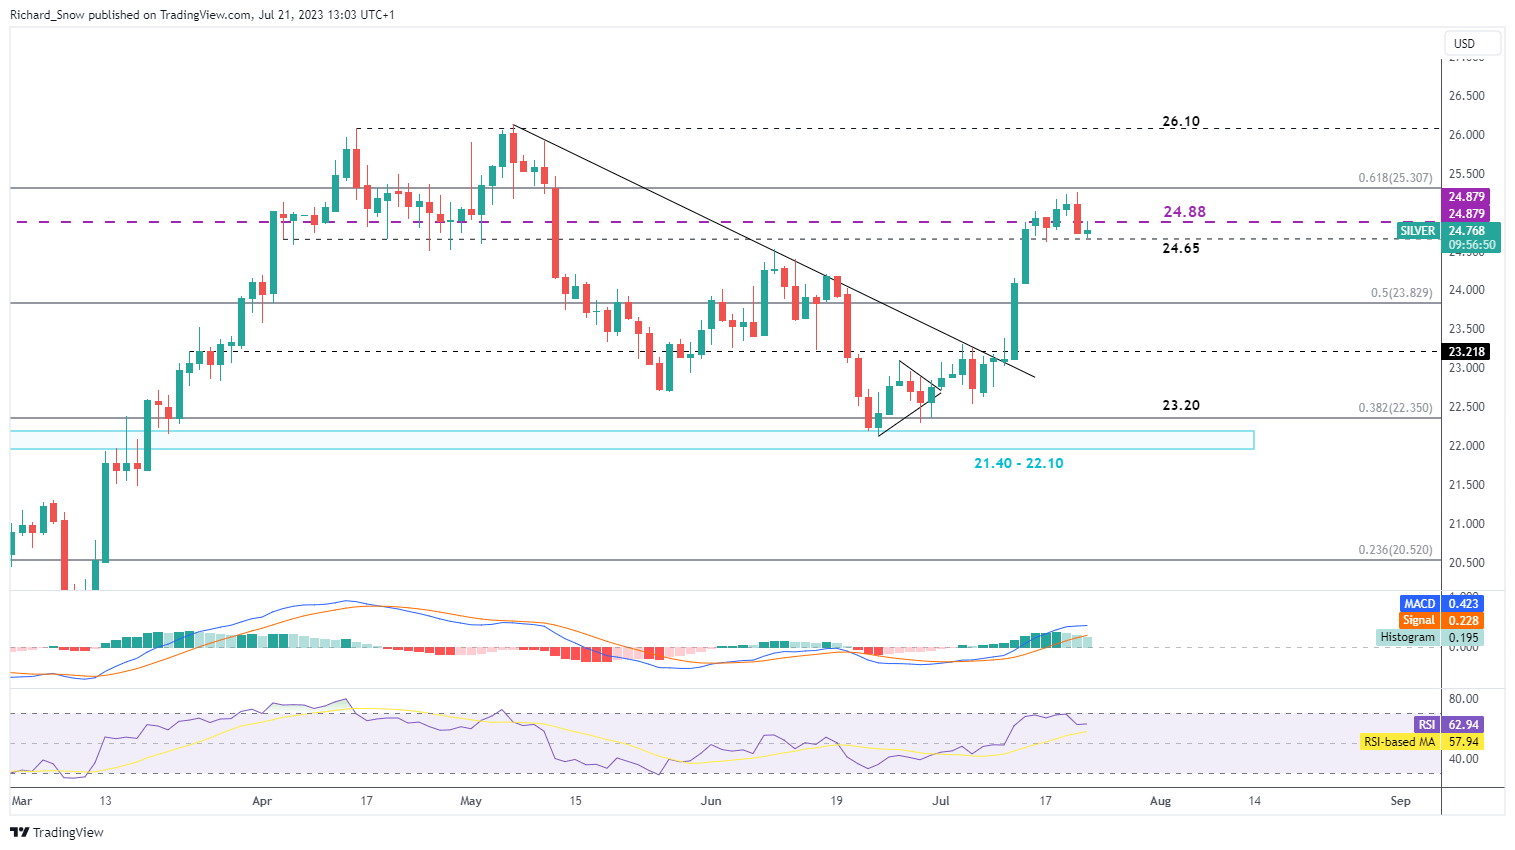Click the 22.000 price axis tick
Image resolution: width=1515 pixels, height=850 pixels.
pos(1466,446)
